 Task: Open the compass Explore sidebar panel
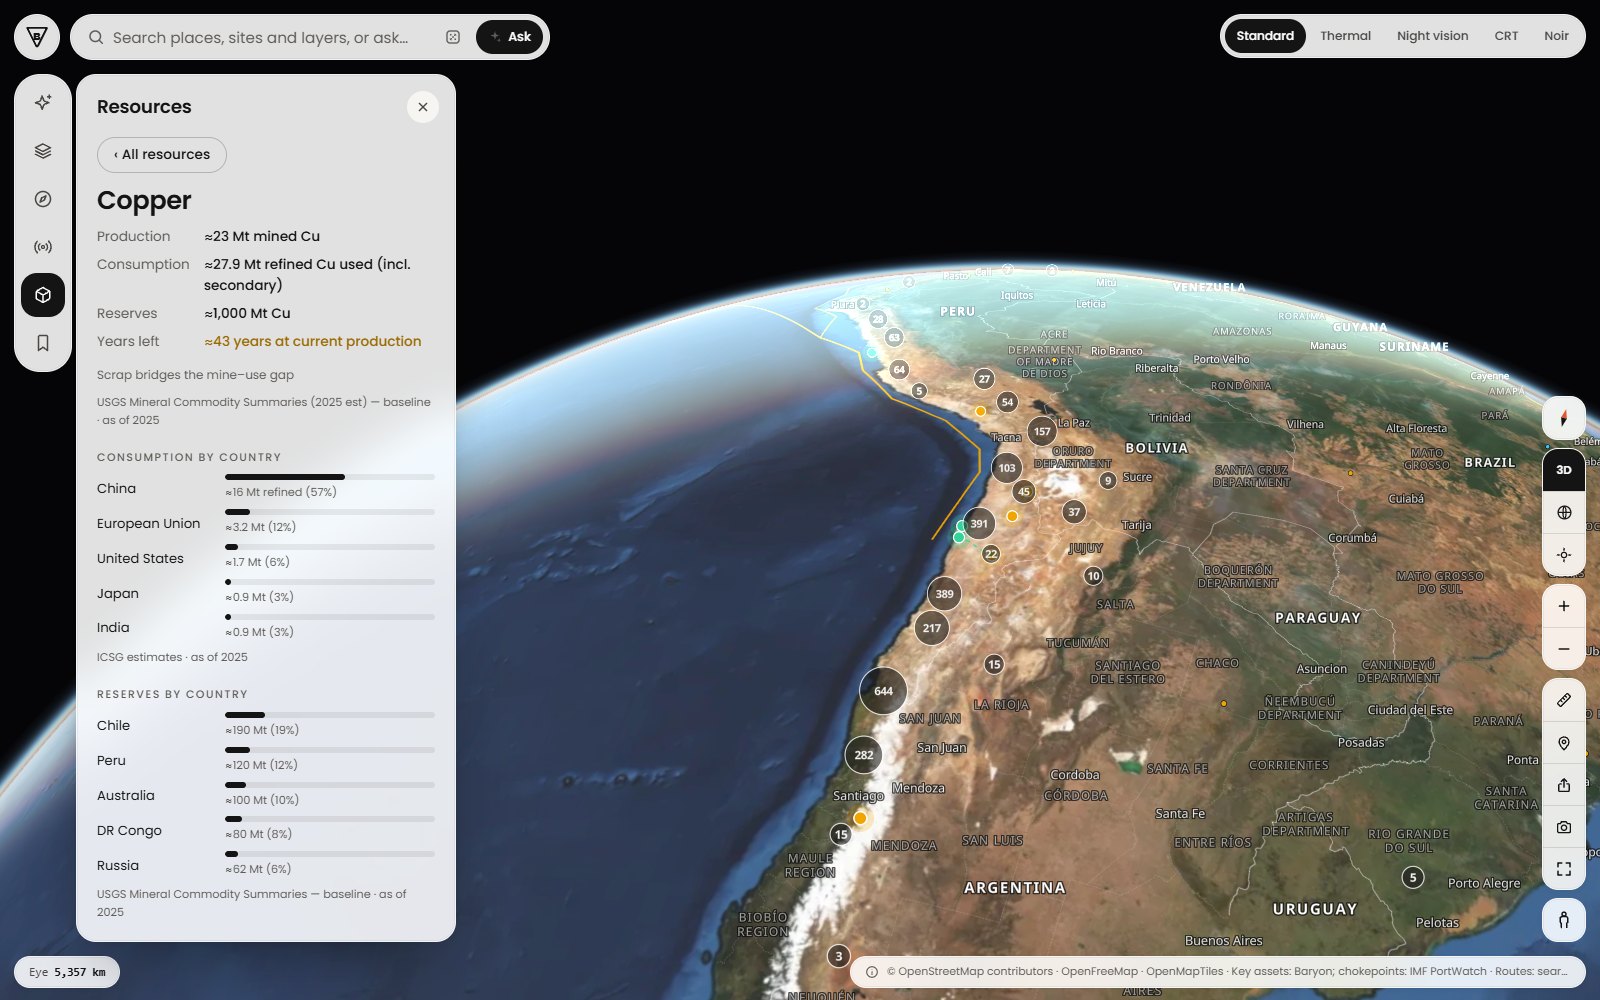[x=43, y=199]
